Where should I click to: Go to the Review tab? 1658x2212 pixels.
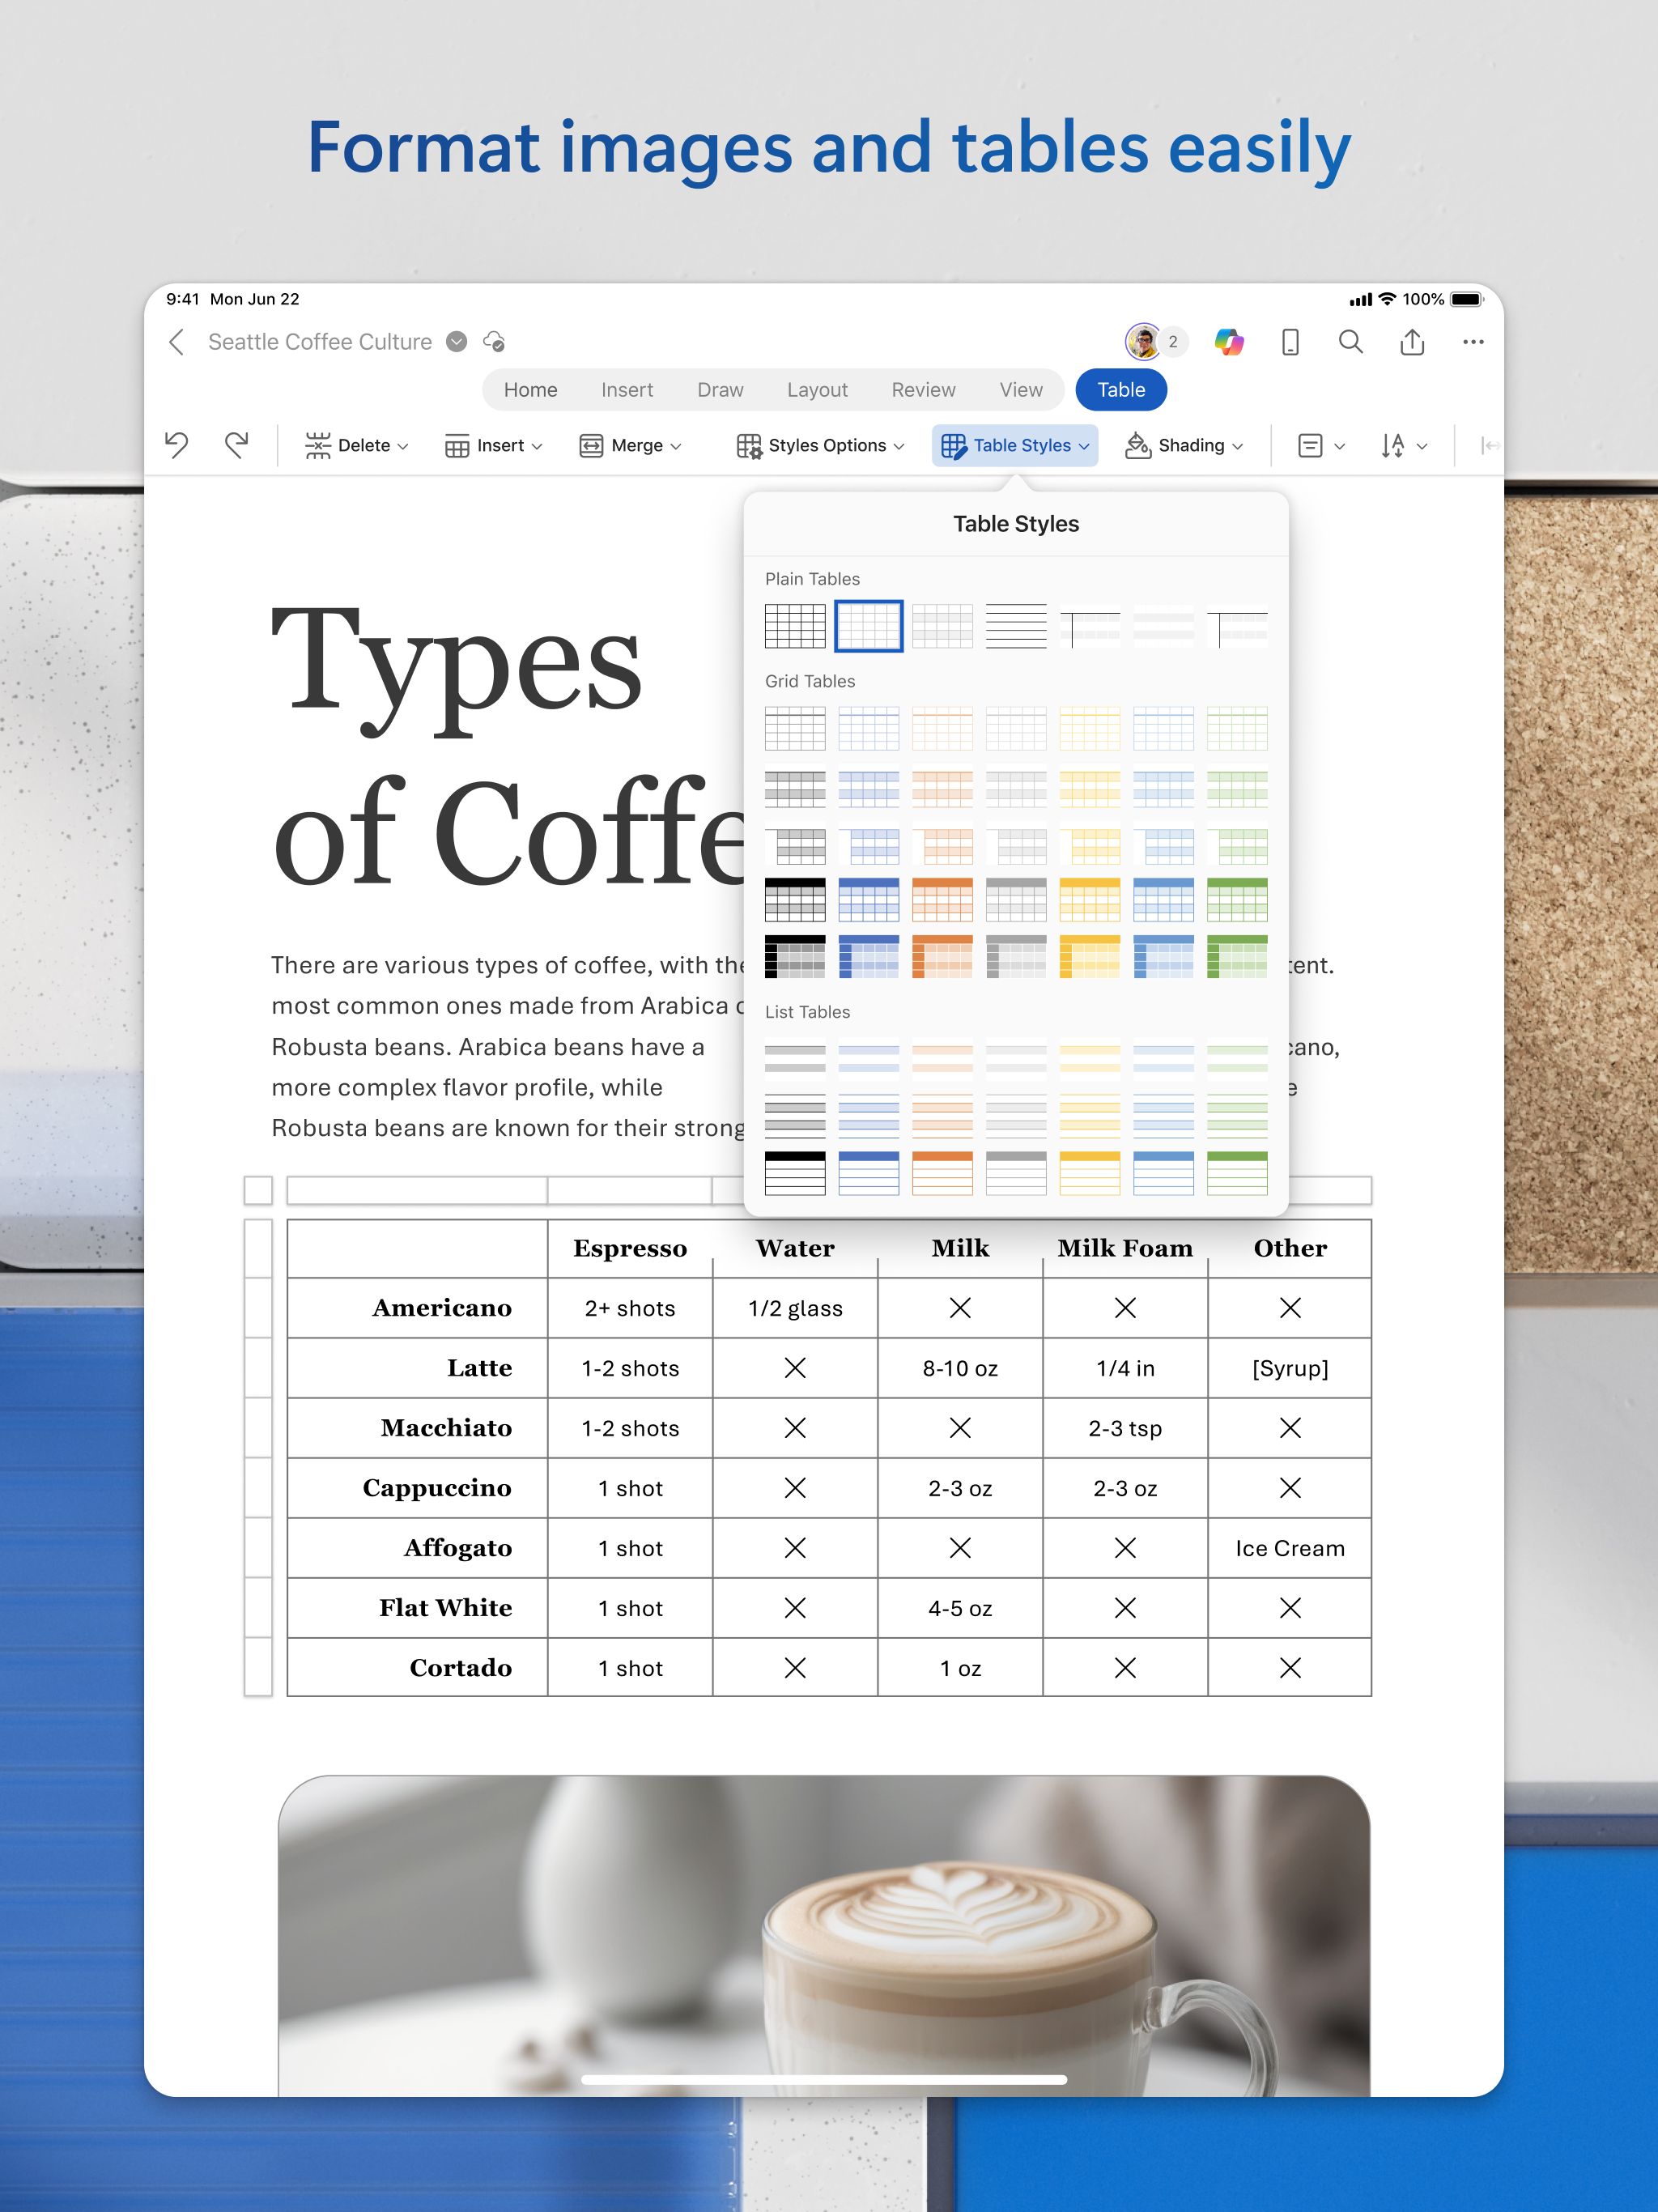click(x=923, y=390)
